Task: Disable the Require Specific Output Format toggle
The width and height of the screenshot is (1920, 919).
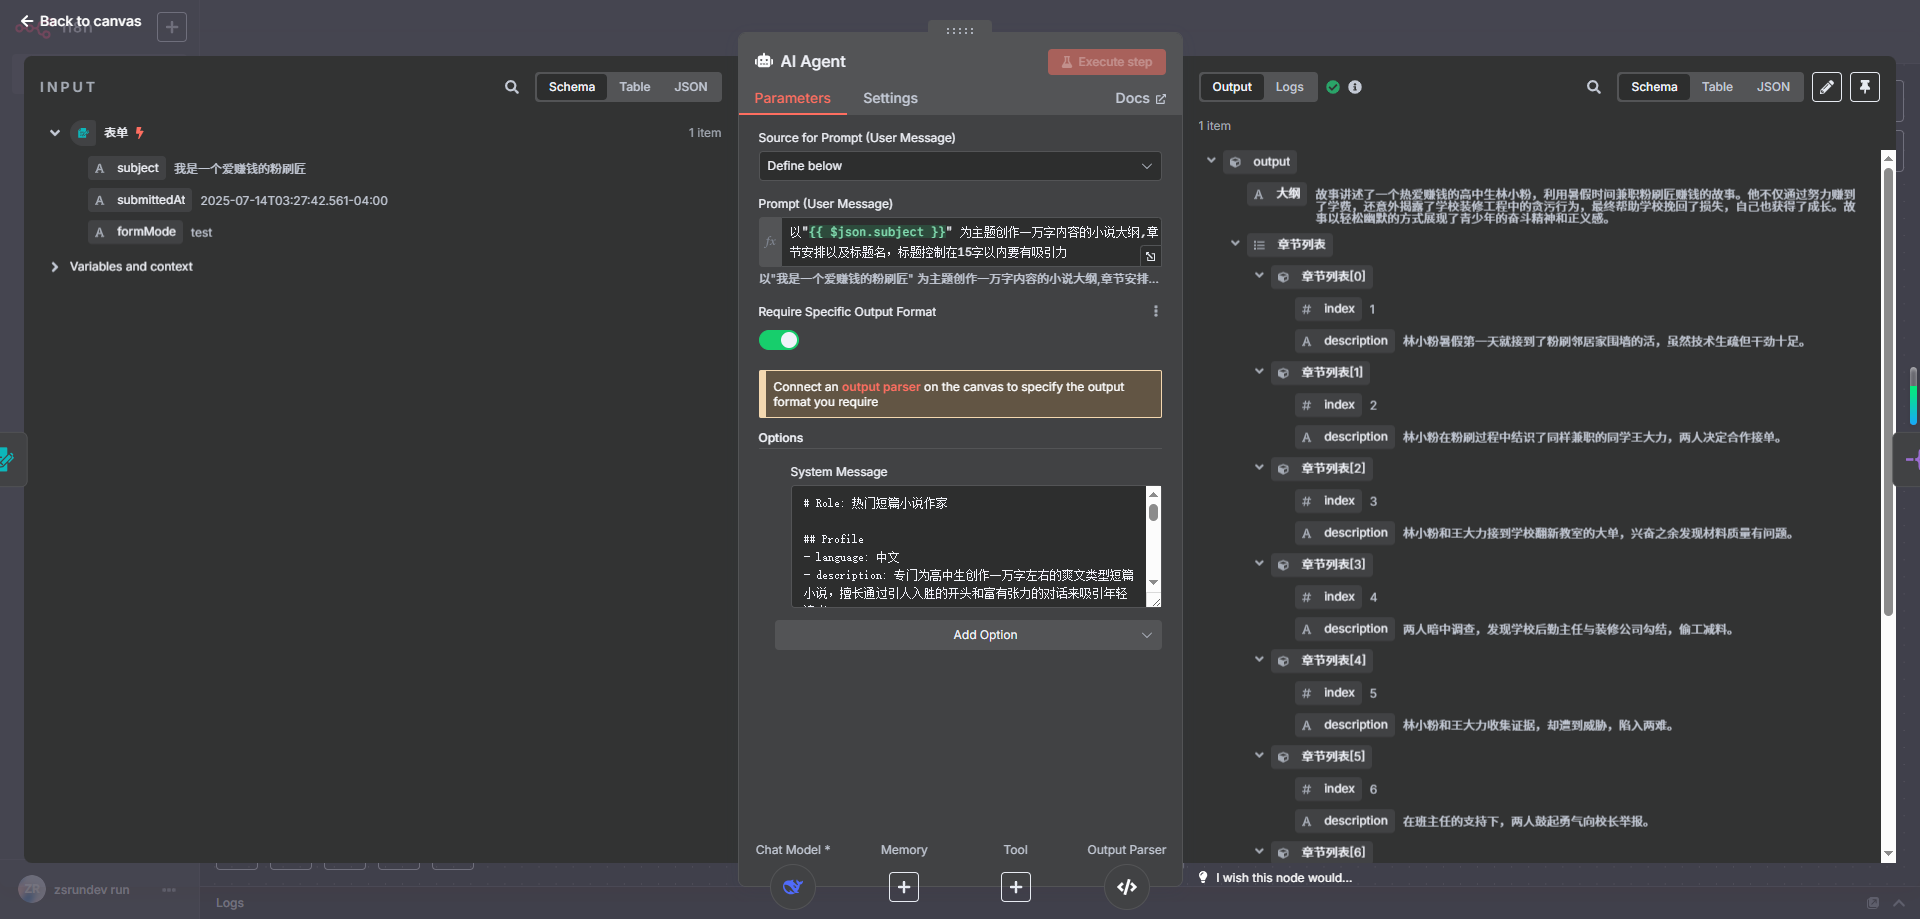Action: coord(779,340)
